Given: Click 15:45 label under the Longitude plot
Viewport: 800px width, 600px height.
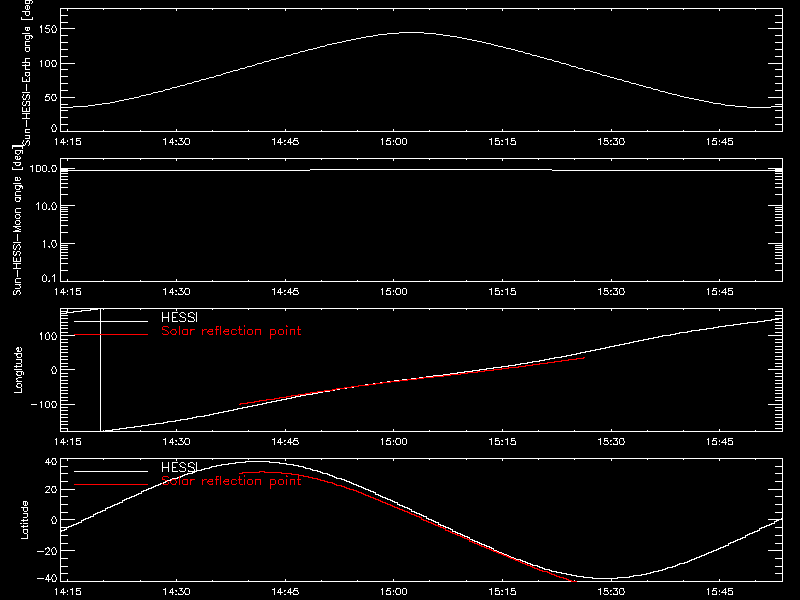Looking at the screenshot, I should click(x=719, y=442).
